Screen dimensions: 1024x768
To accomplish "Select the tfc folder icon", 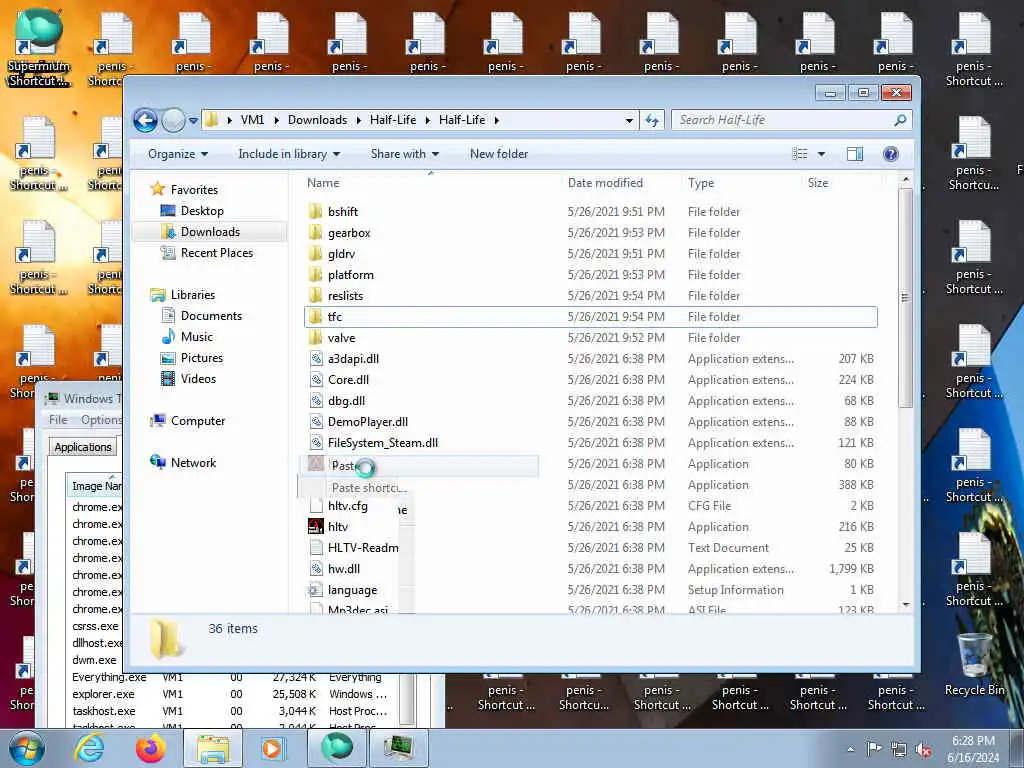I will 315,317.
